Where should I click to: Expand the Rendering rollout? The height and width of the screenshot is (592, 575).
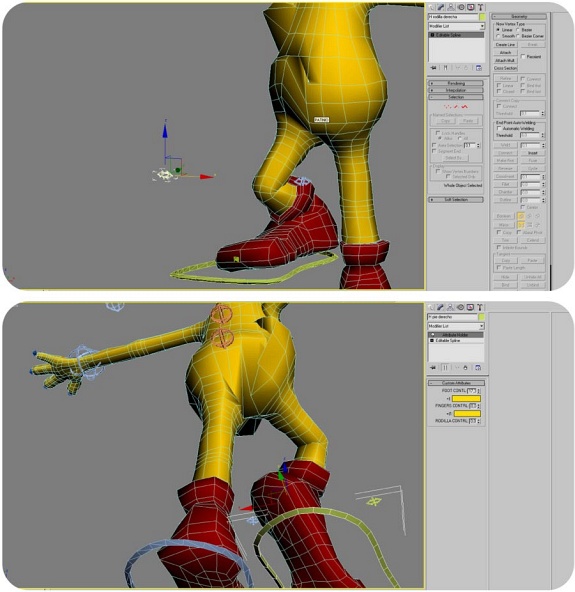tap(456, 83)
